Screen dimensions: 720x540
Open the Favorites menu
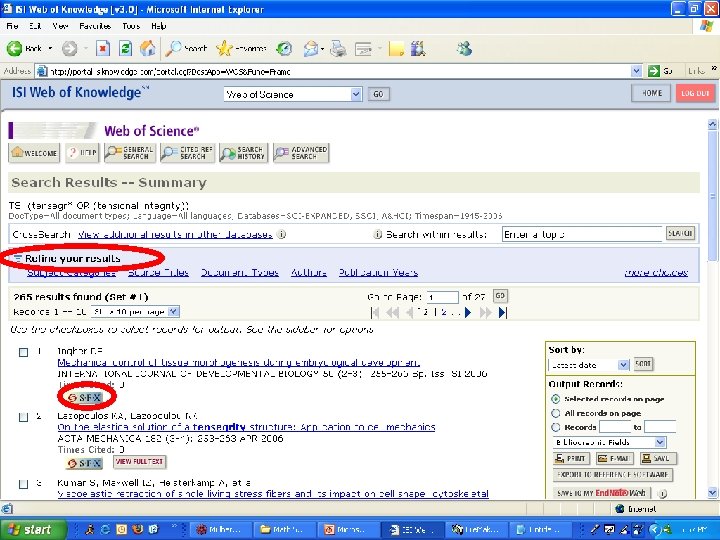[95, 26]
